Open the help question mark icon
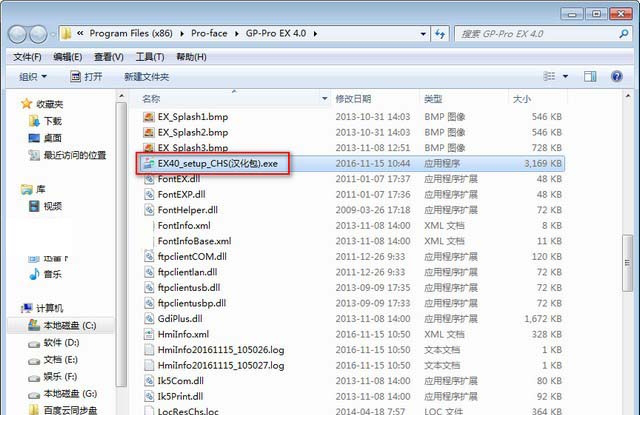The width and height of the screenshot is (640, 431). [616, 76]
